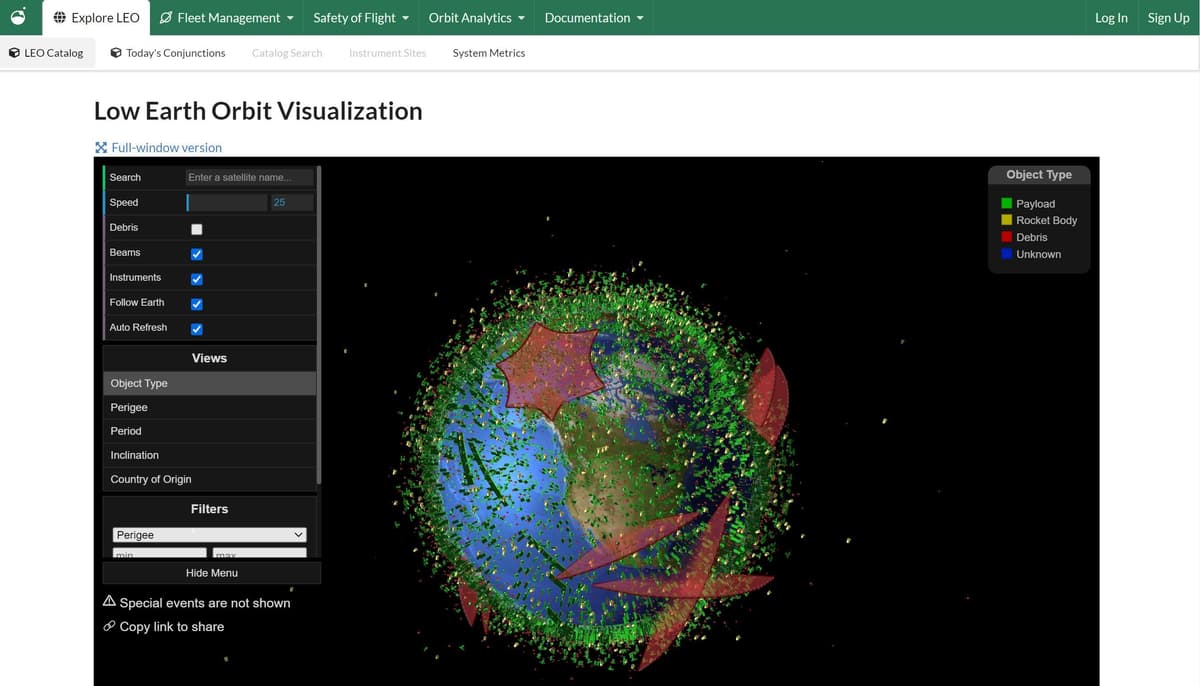
Task: Click the cube icon beside Today's Conjunctions
Action: pos(116,53)
